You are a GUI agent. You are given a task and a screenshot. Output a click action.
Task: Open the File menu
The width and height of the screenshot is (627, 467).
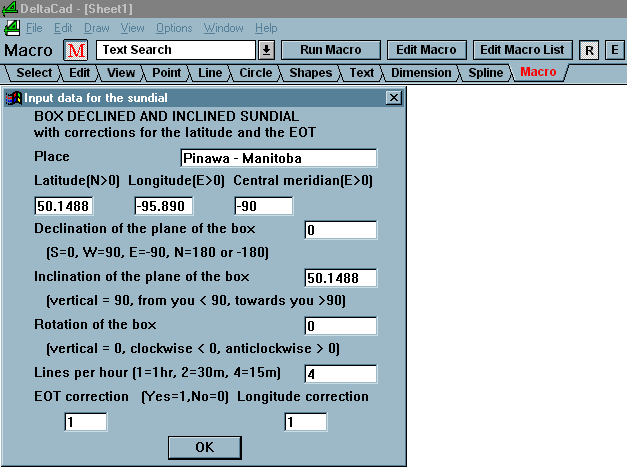pyautogui.click(x=34, y=28)
